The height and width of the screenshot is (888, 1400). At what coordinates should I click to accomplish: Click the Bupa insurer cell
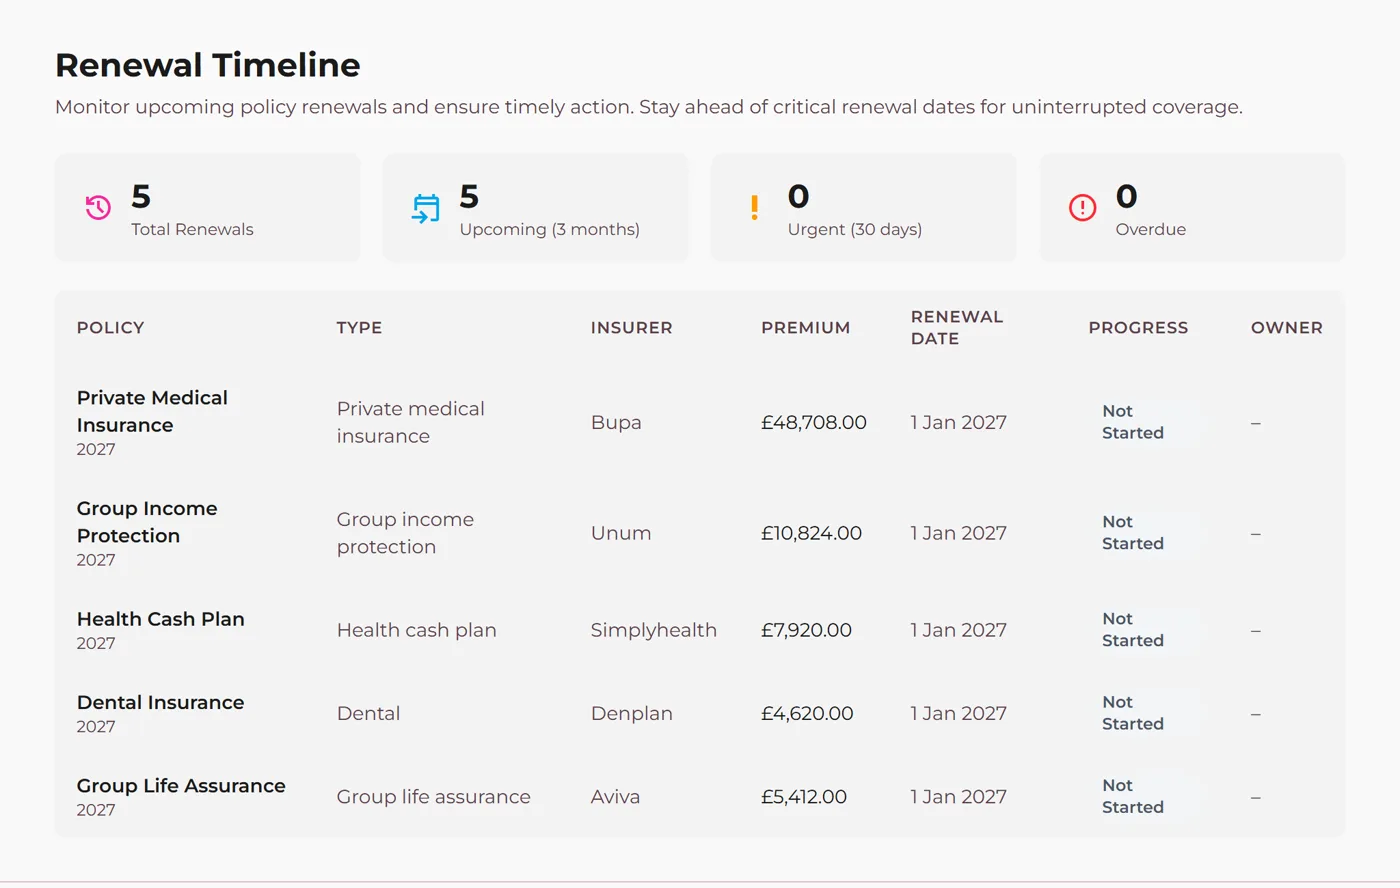616,422
